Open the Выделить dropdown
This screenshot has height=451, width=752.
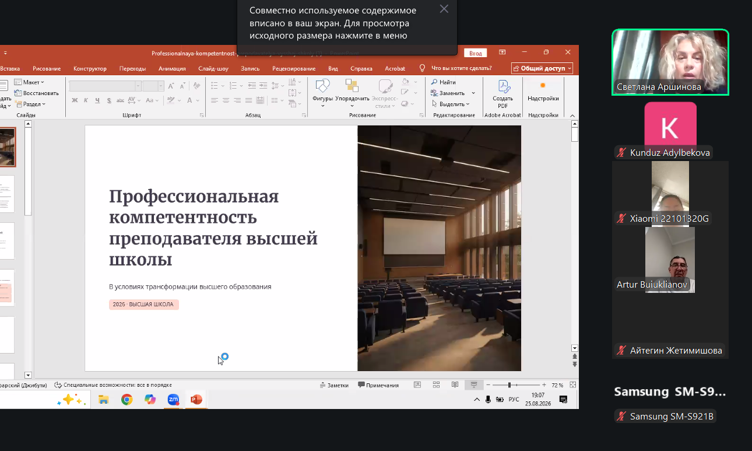point(450,104)
